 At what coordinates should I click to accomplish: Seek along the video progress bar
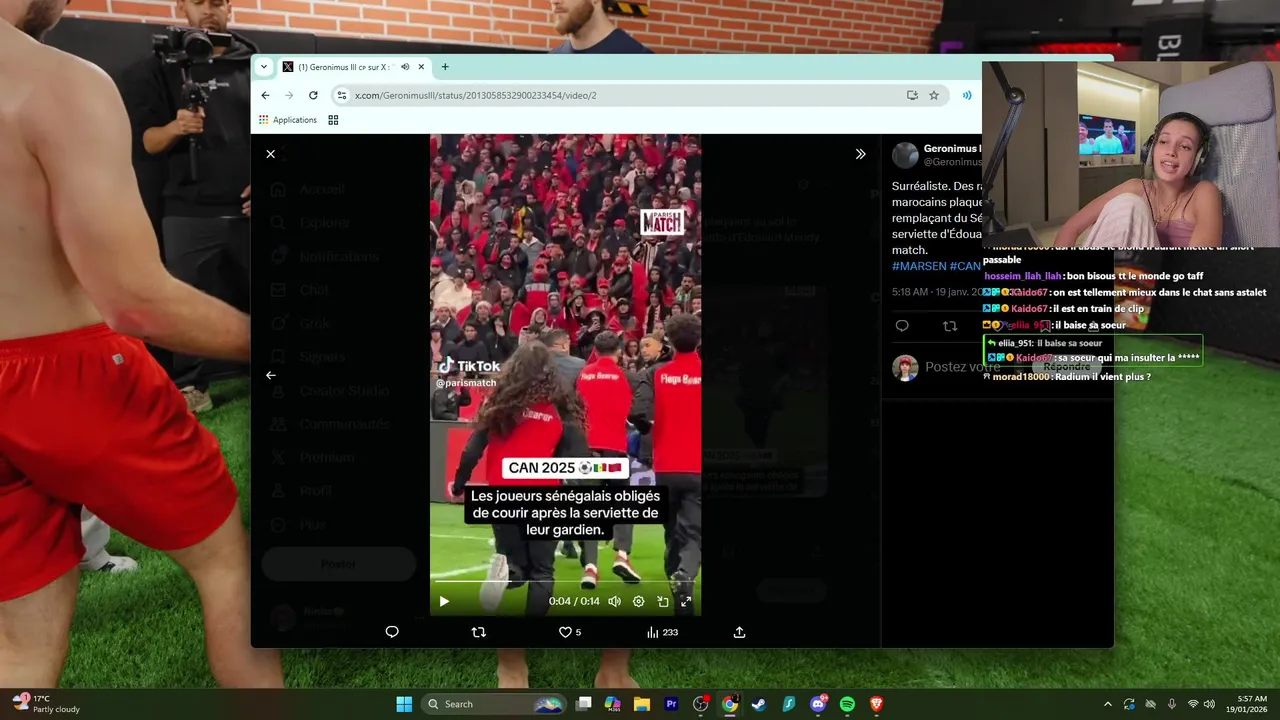(565, 581)
